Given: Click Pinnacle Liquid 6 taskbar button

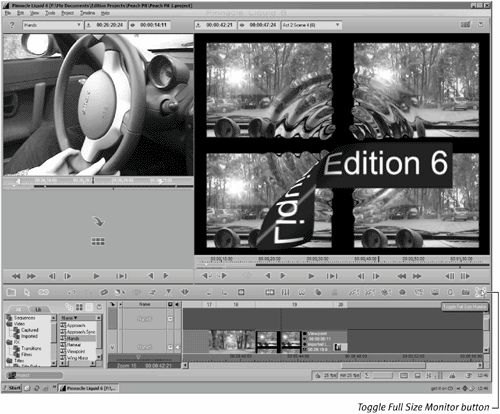Looking at the screenshot, I should [88, 388].
